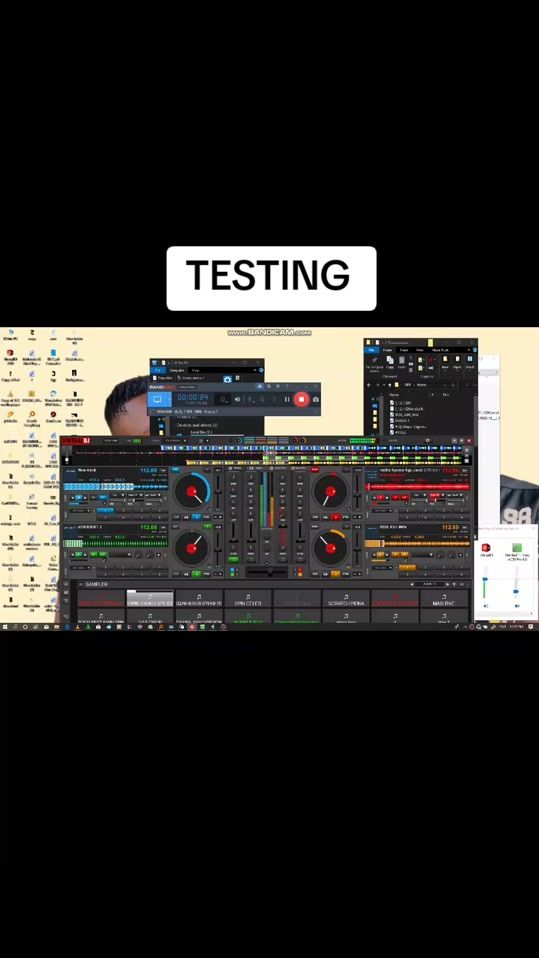Toggle the green play button on the bottom-left deck
Image resolution: width=539 pixels, height=958 pixels.
click(x=197, y=574)
